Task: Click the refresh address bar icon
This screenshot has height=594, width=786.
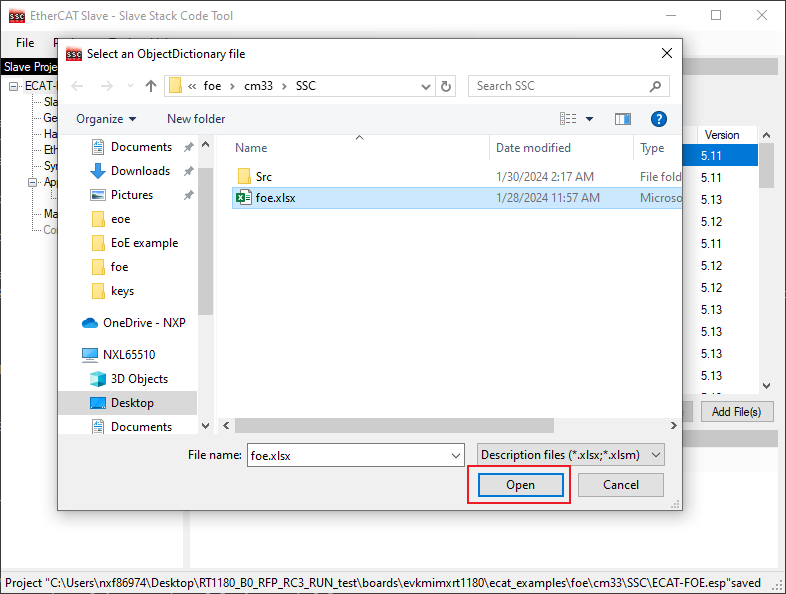Action: pos(446,86)
